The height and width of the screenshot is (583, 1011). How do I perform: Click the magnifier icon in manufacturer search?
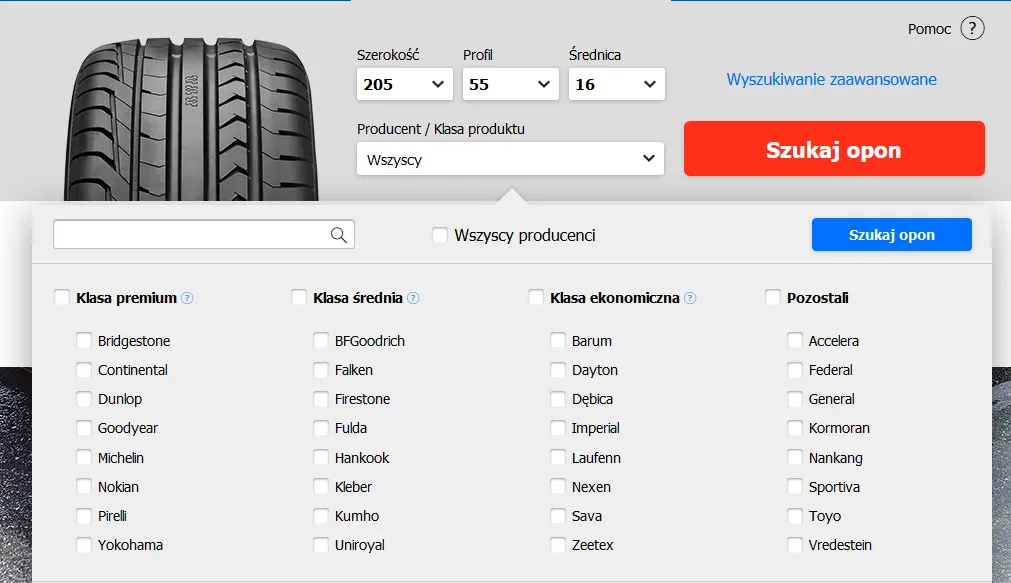pyautogui.click(x=339, y=235)
